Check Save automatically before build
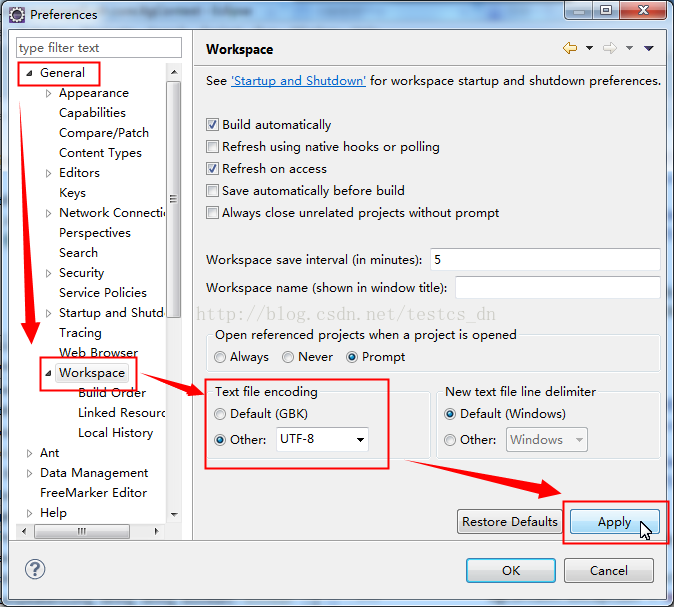The image size is (674, 607). tap(212, 191)
